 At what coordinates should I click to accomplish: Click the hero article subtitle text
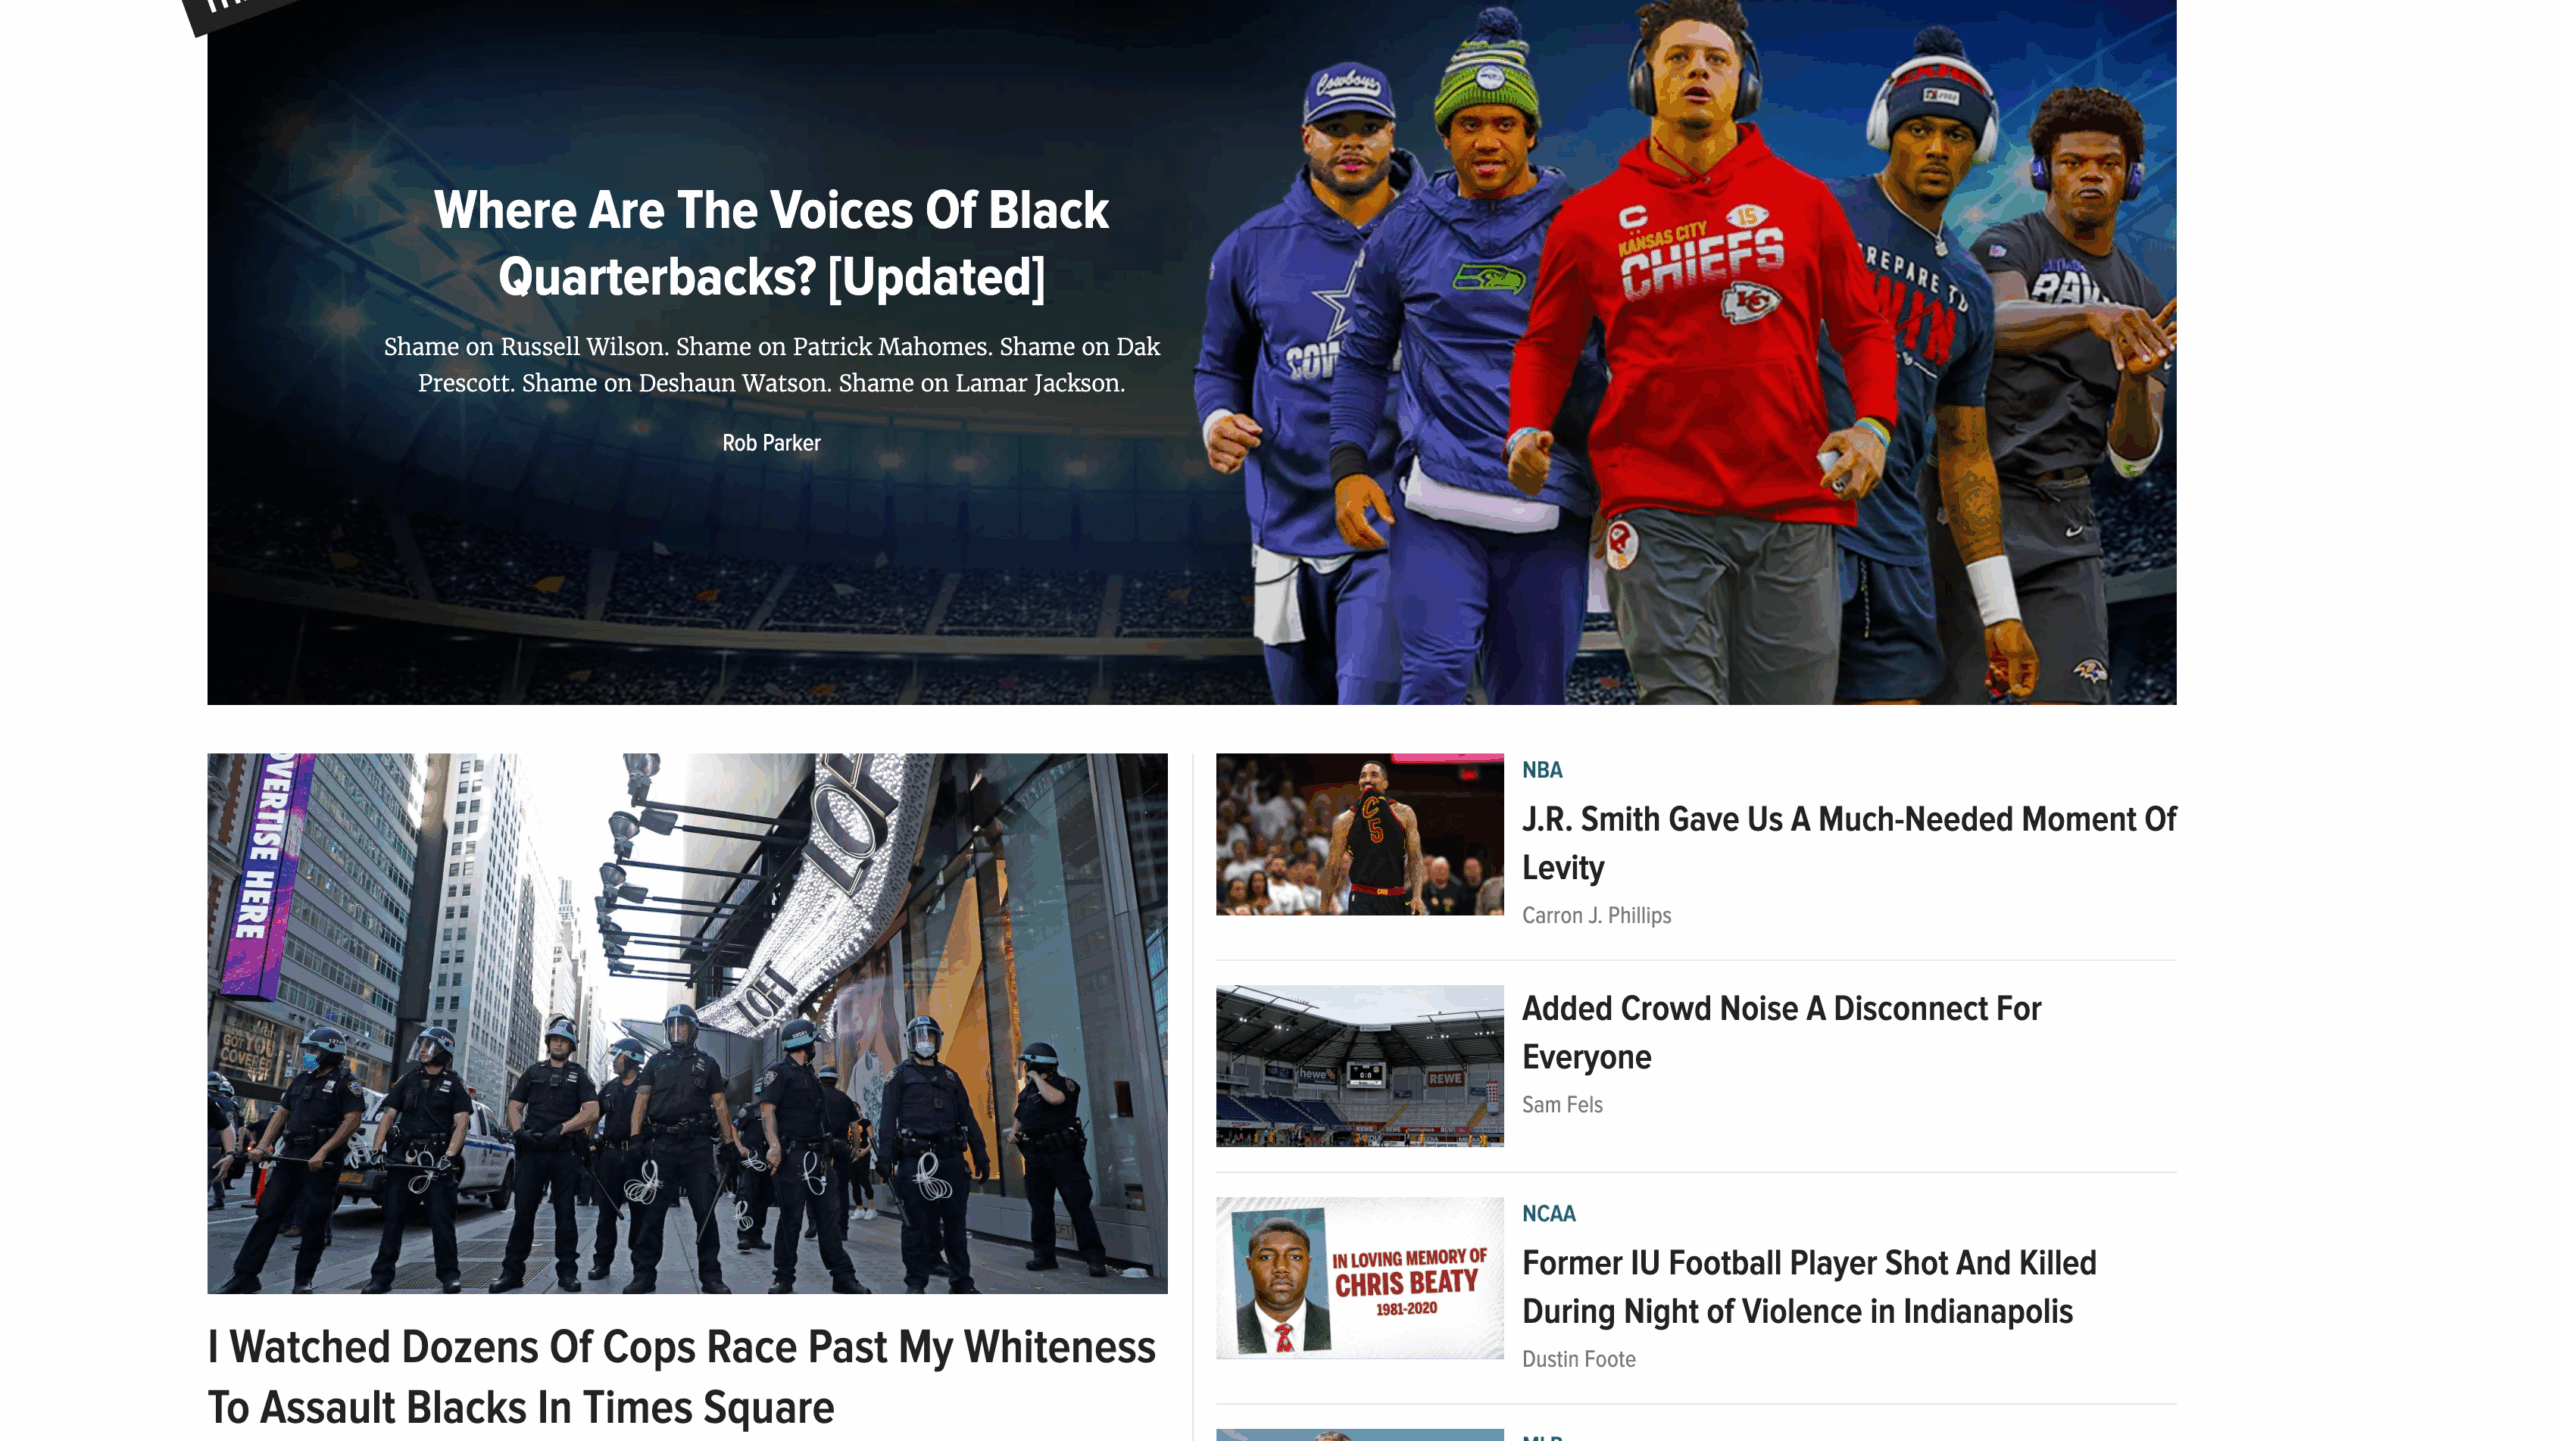[771, 365]
